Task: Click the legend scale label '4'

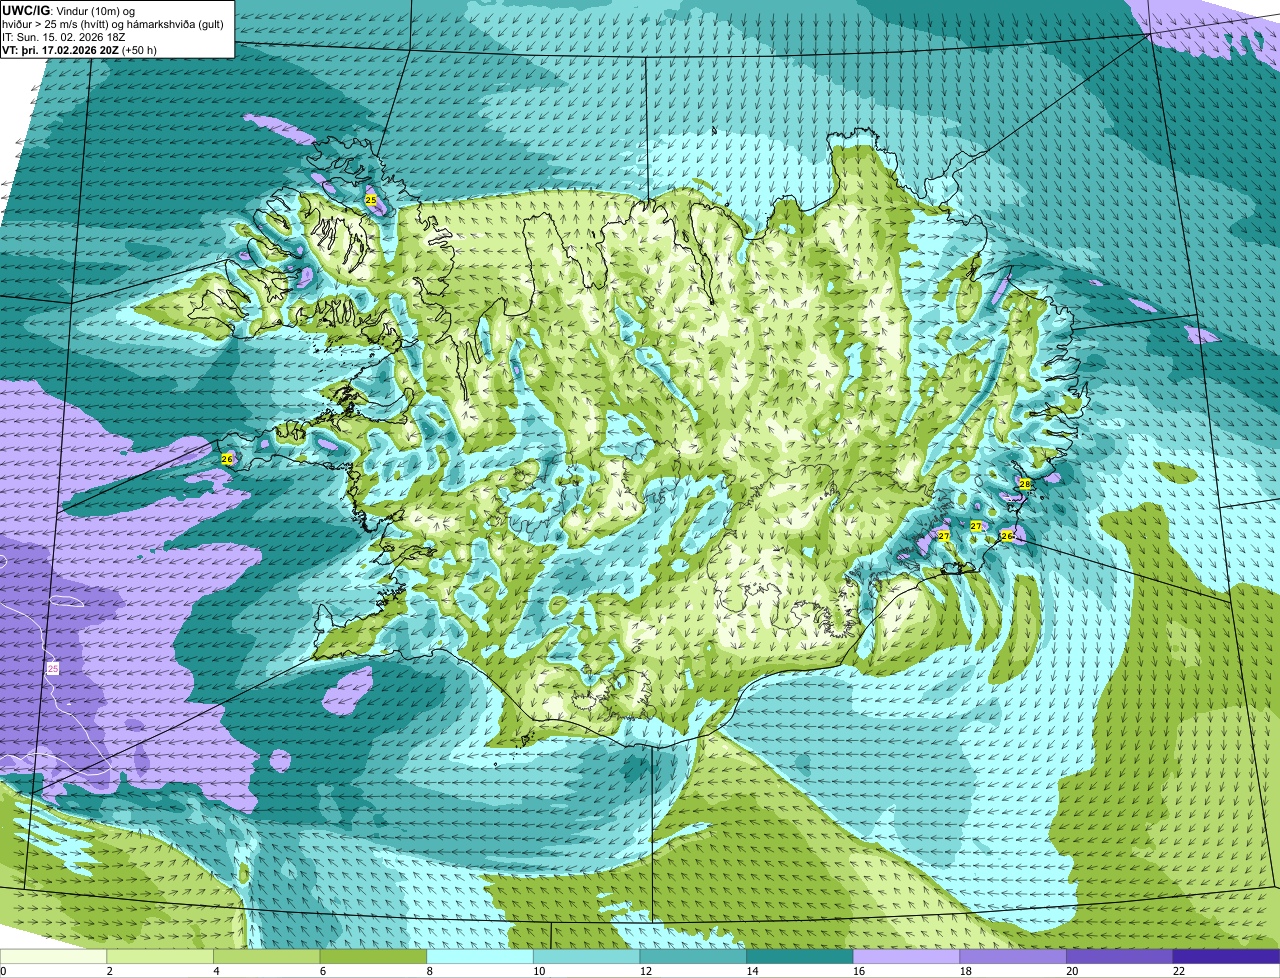Action: (x=216, y=971)
